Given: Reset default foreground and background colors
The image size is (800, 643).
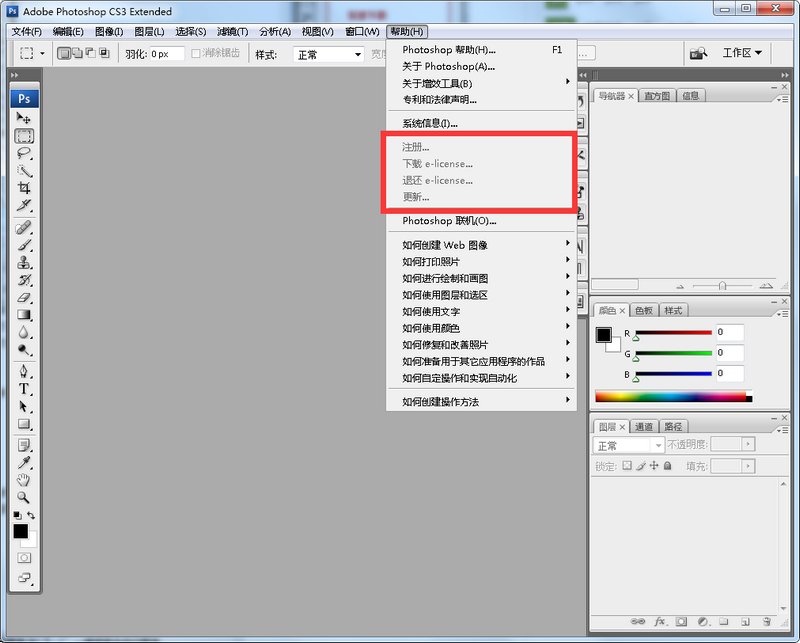Looking at the screenshot, I should [17, 515].
